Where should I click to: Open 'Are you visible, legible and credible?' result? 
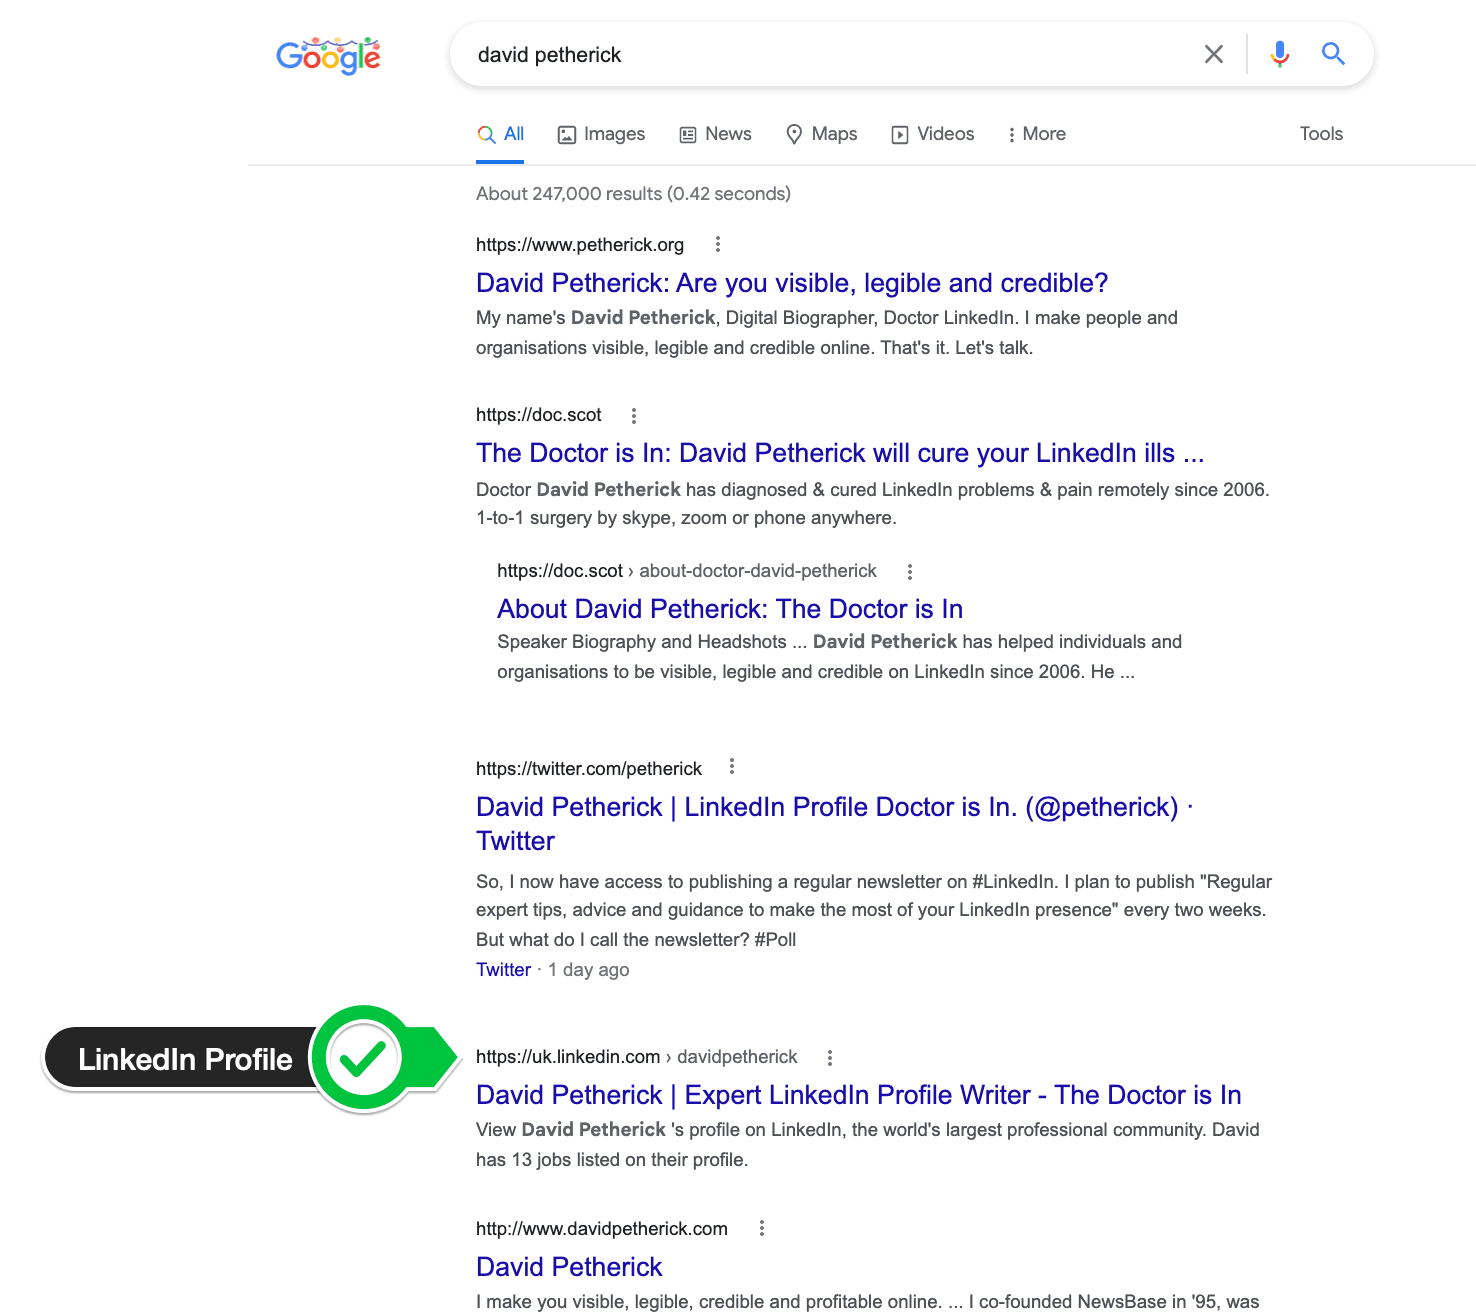[x=792, y=283]
